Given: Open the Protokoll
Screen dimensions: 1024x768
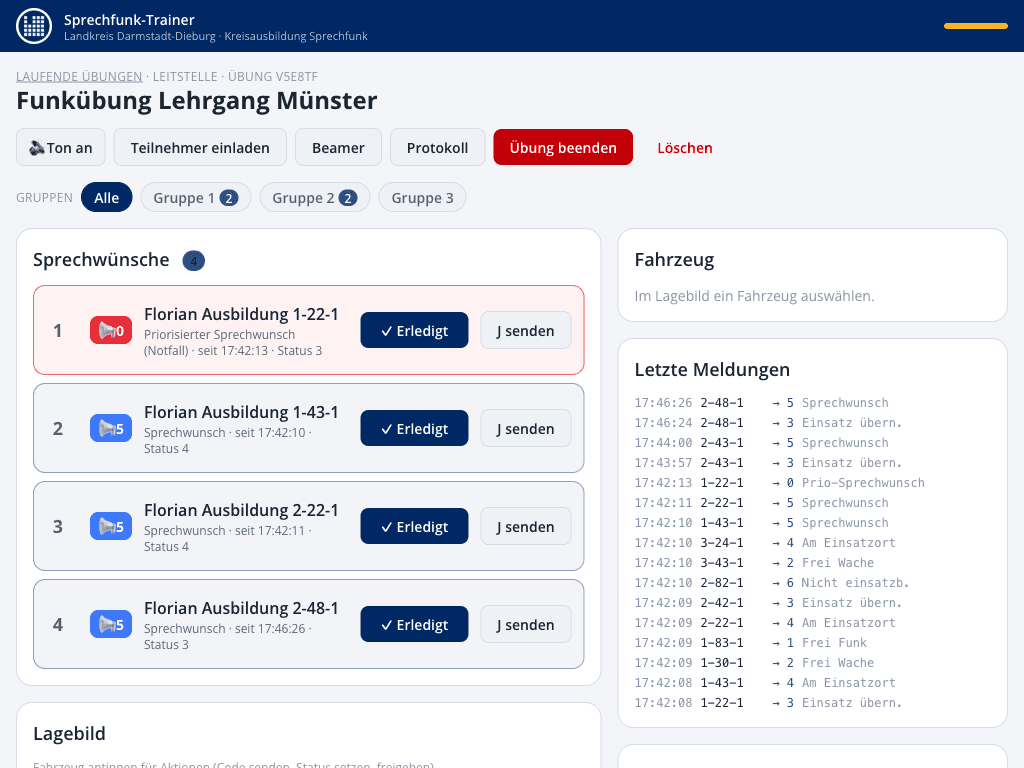Looking at the screenshot, I should 438,148.
